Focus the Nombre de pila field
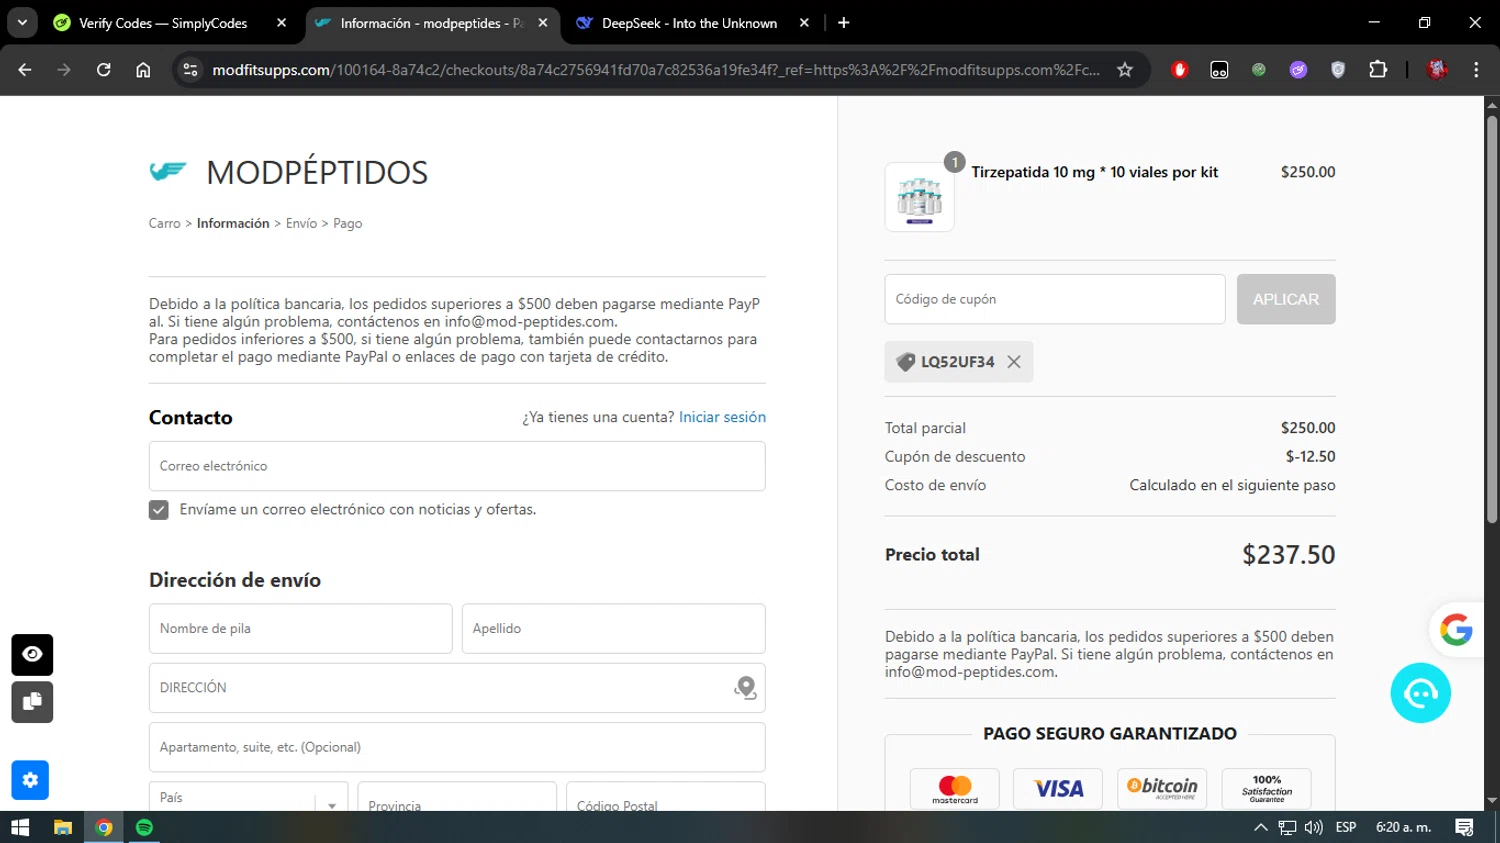This screenshot has width=1500, height=843. [300, 629]
